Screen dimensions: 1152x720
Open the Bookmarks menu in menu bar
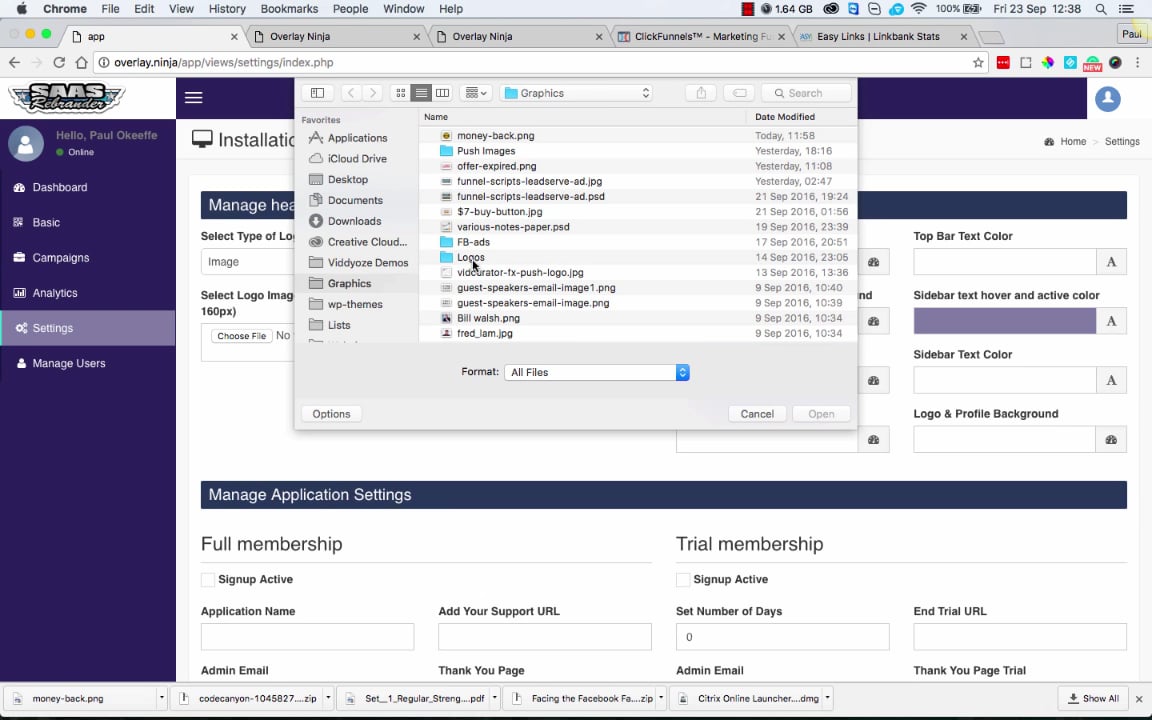click(289, 9)
